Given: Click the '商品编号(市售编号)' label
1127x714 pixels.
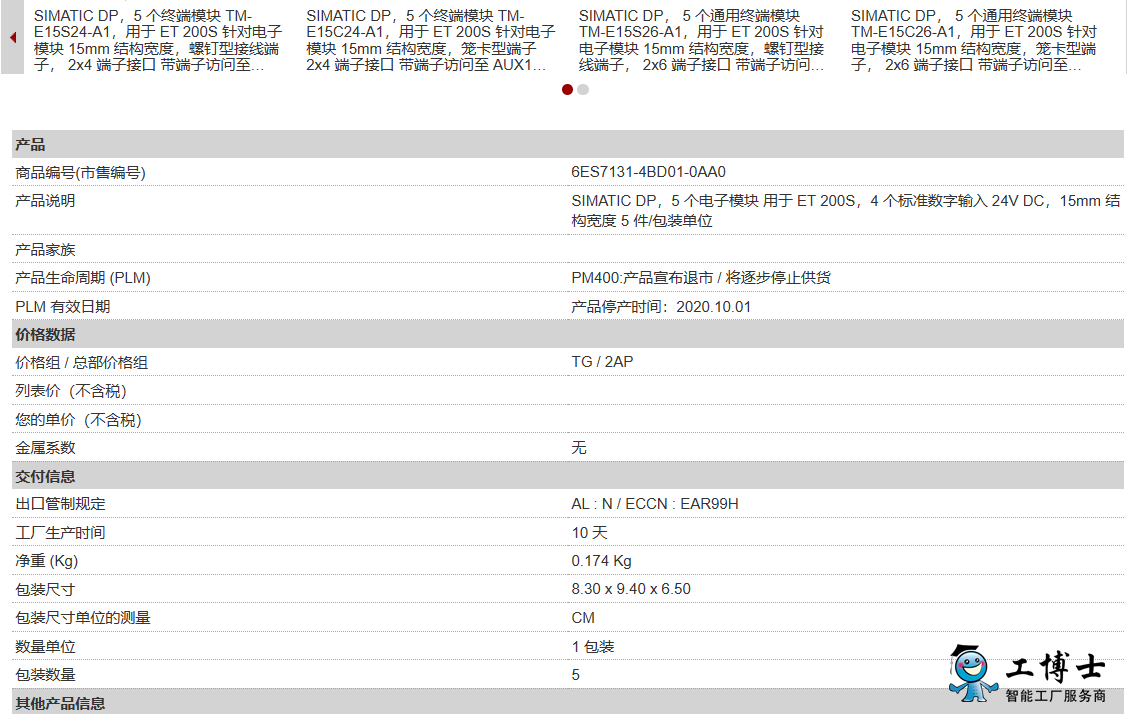Looking at the screenshot, I should [80, 173].
